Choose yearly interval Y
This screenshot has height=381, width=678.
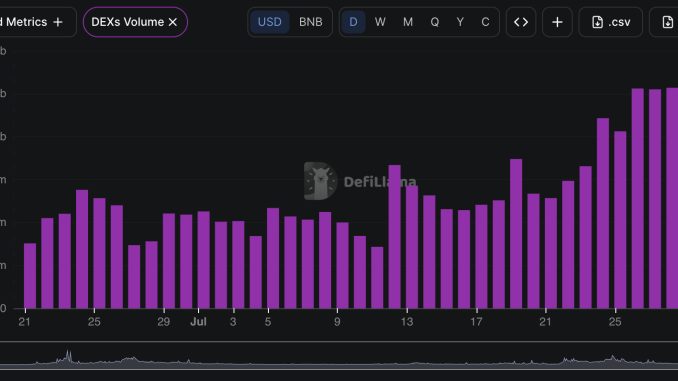(x=460, y=22)
